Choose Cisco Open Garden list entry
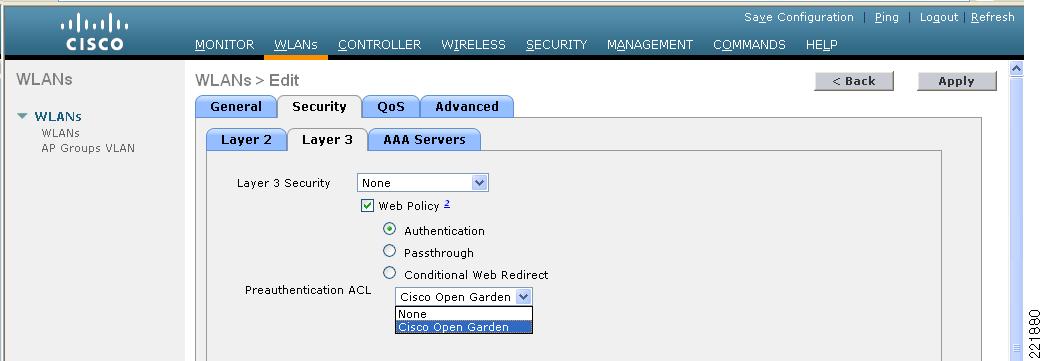The image size is (1042, 361). point(464,326)
